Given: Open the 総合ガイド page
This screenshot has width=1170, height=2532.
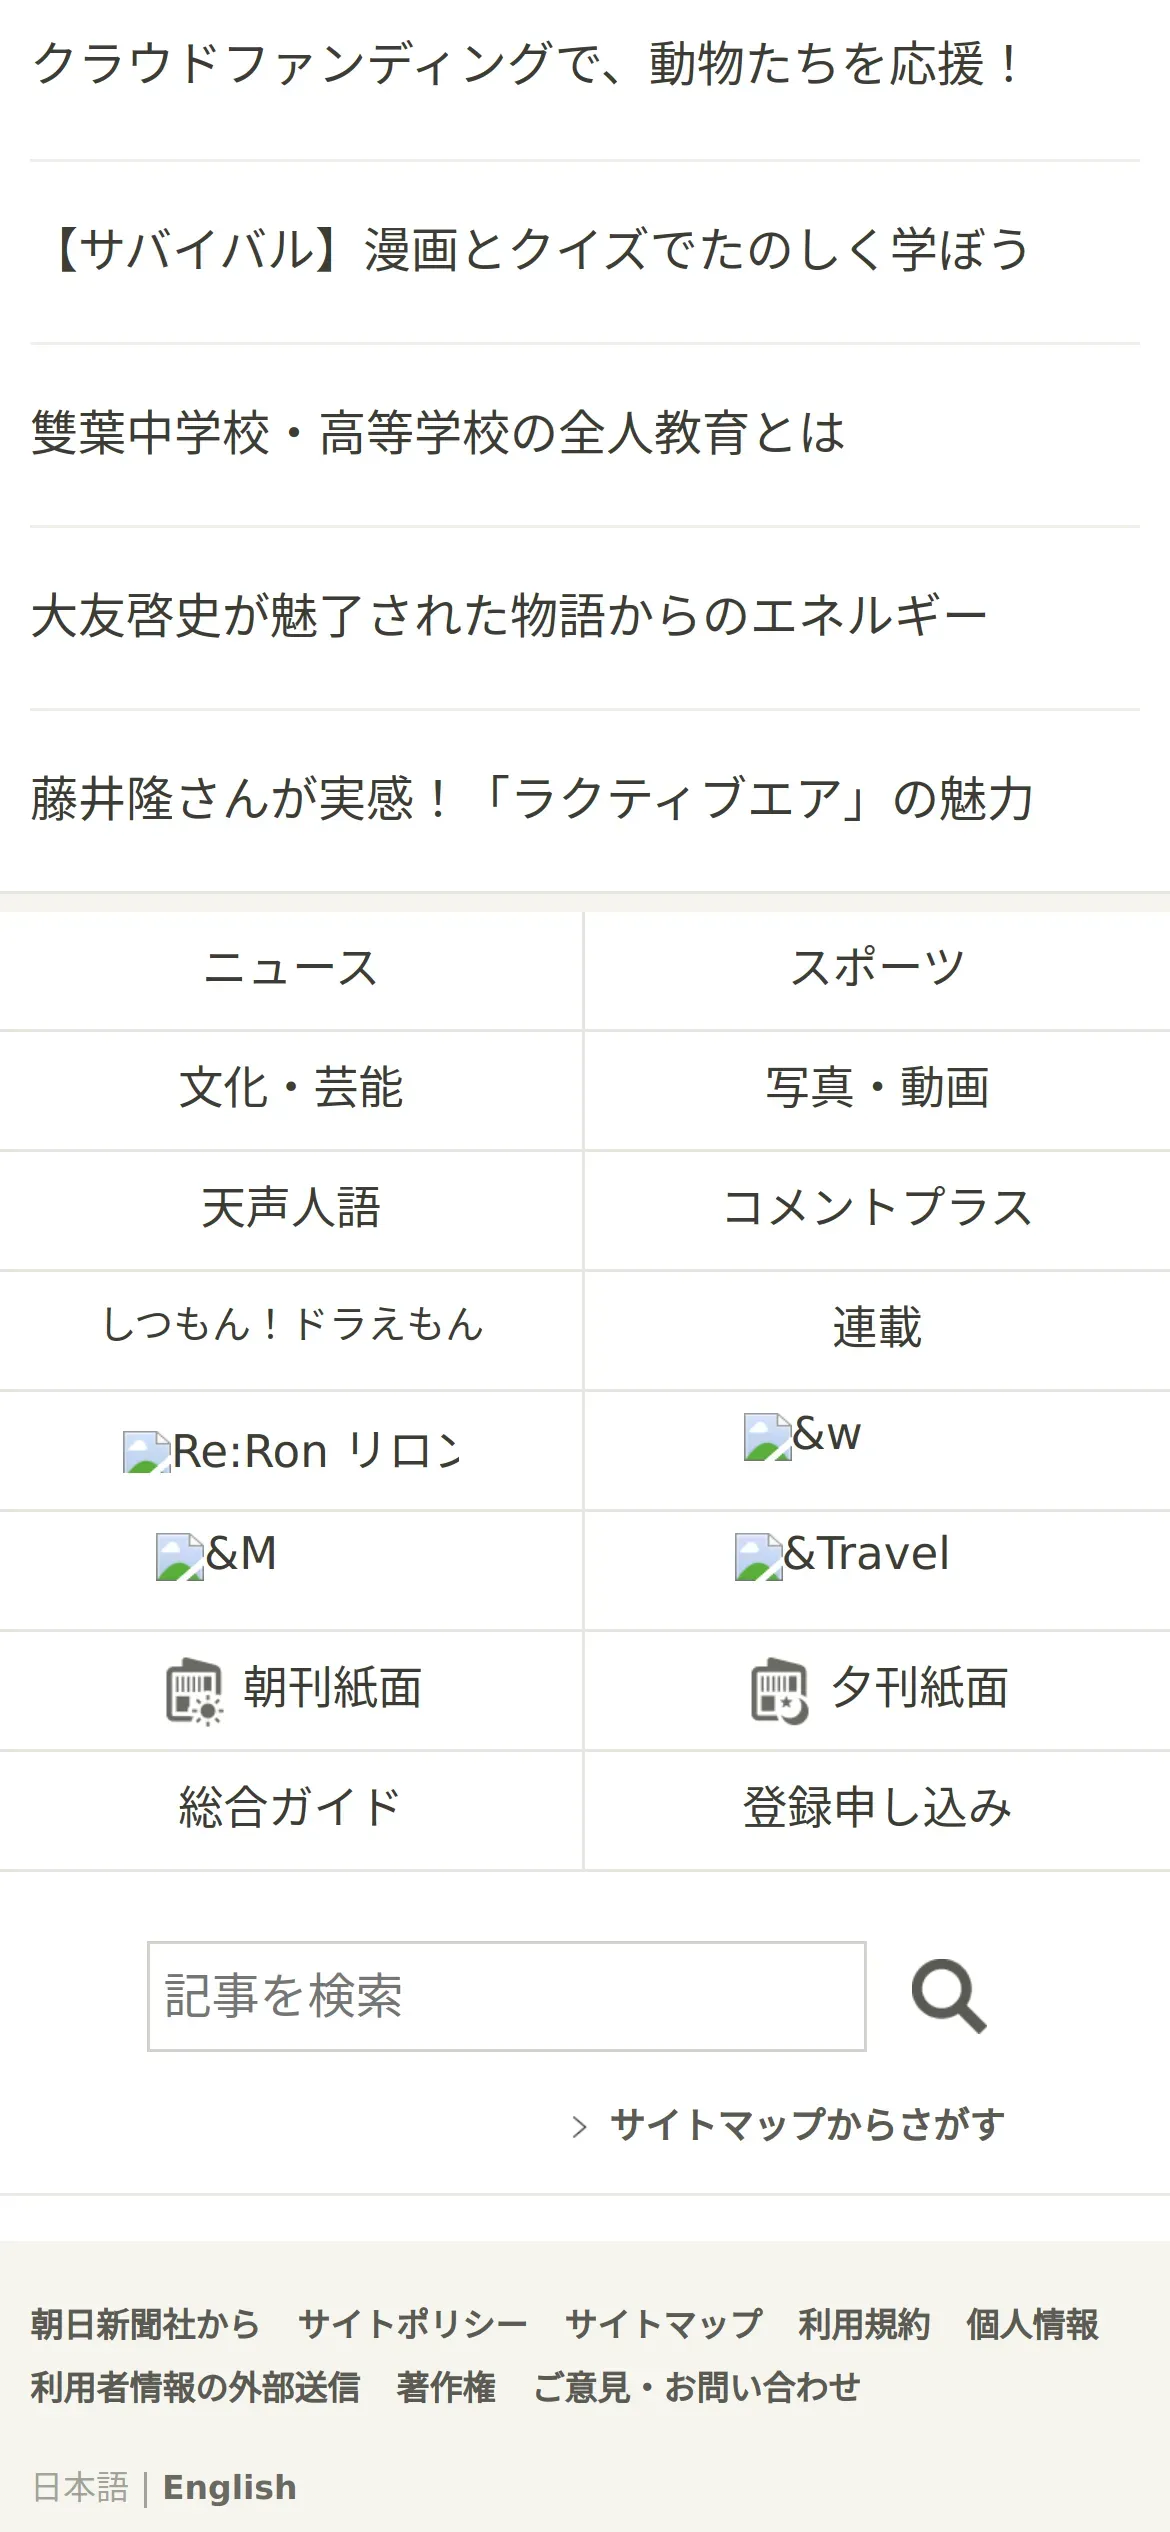Looking at the screenshot, I should pos(291,1809).
